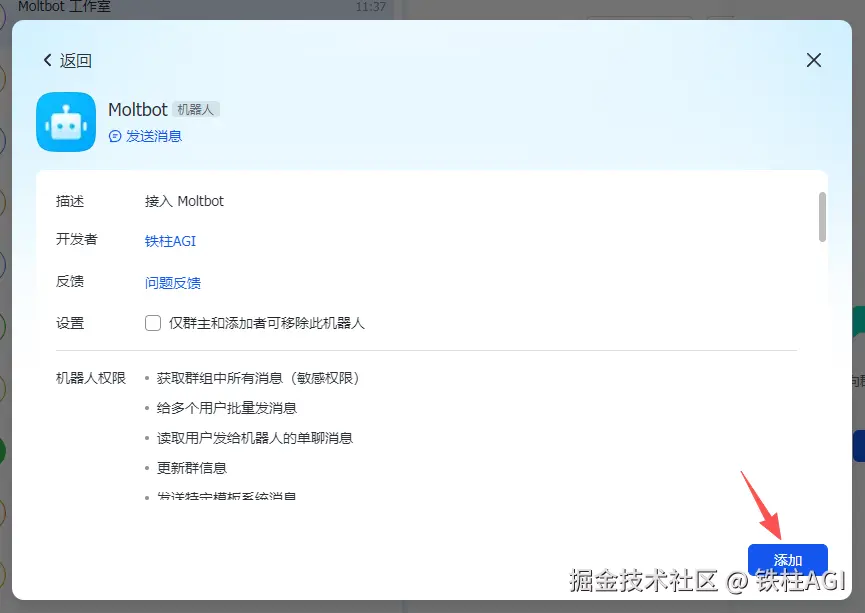Click the blue 添加 button
865x613 pixels.
point(787,559)
